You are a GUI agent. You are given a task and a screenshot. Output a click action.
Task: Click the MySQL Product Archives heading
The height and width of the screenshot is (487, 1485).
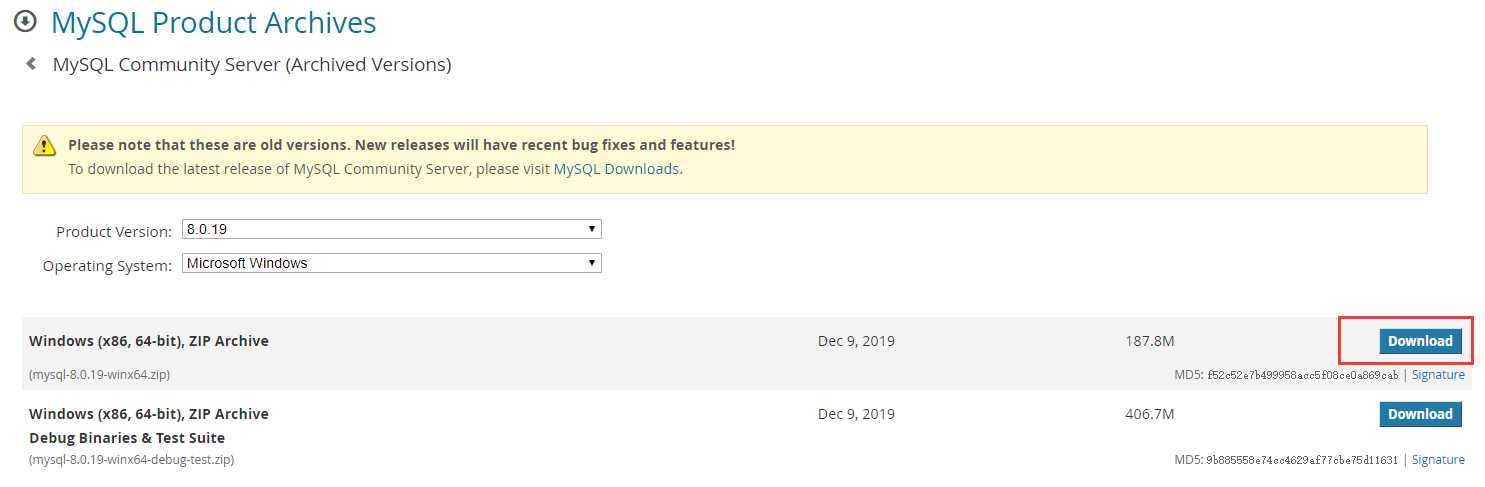pyautogui.click(x=214, y=22)
